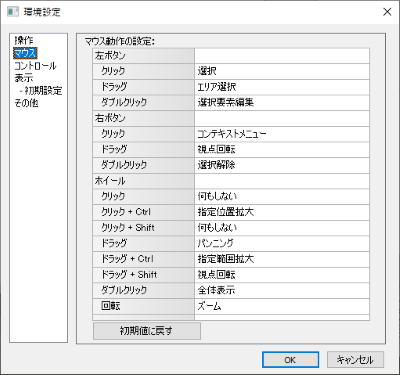Select the 選択解除 value cell
This screenshot has height=375, width=400.
point(282,165)
